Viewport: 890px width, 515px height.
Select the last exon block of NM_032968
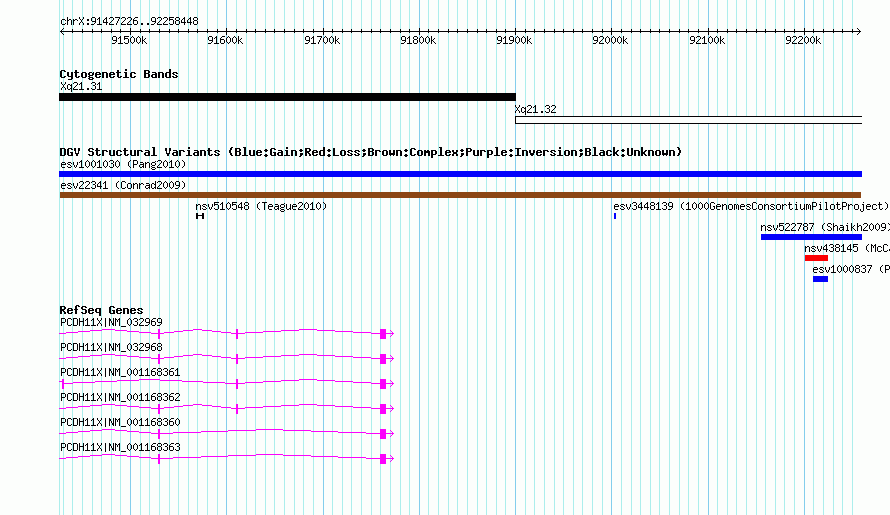(x=383, y=359)
